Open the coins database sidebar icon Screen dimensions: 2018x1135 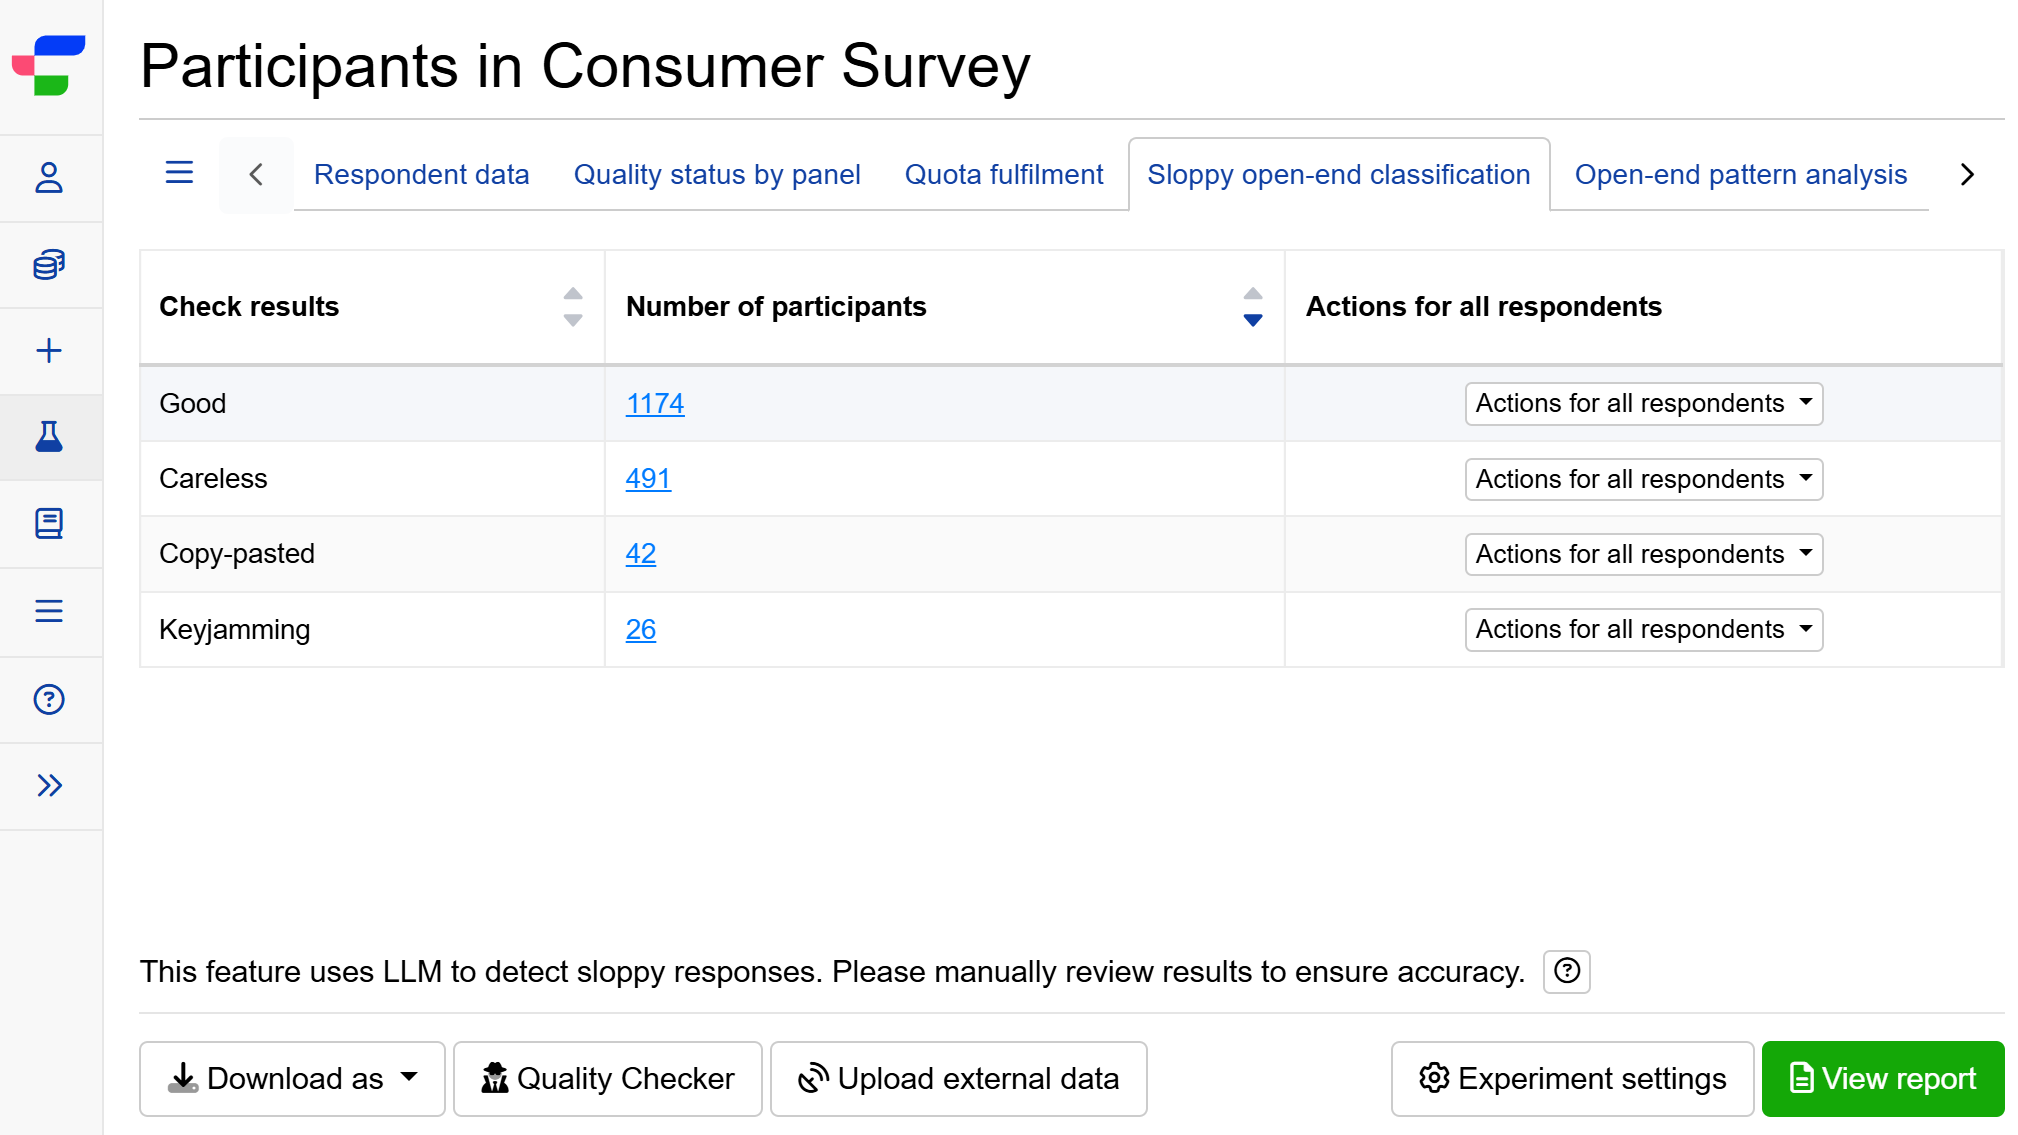[x=49, y=265]
